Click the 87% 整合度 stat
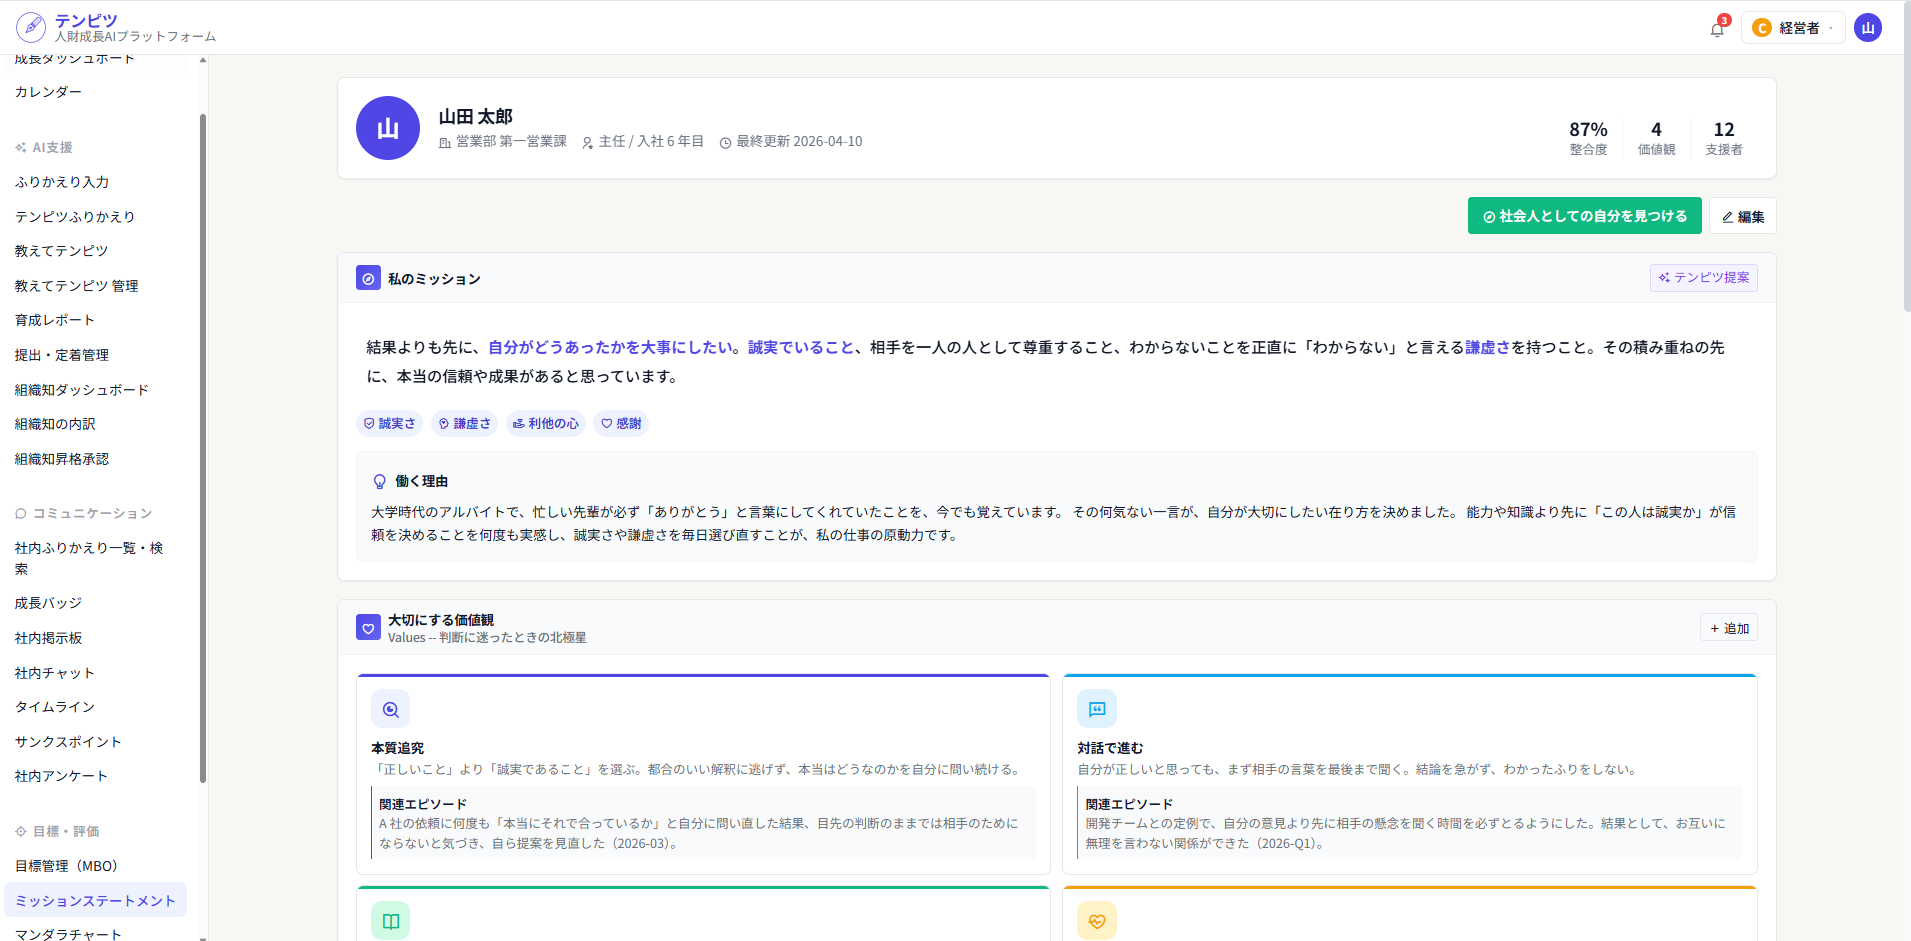The height and width of the screenshot is (941, 1911). [x=1588, y=138]
